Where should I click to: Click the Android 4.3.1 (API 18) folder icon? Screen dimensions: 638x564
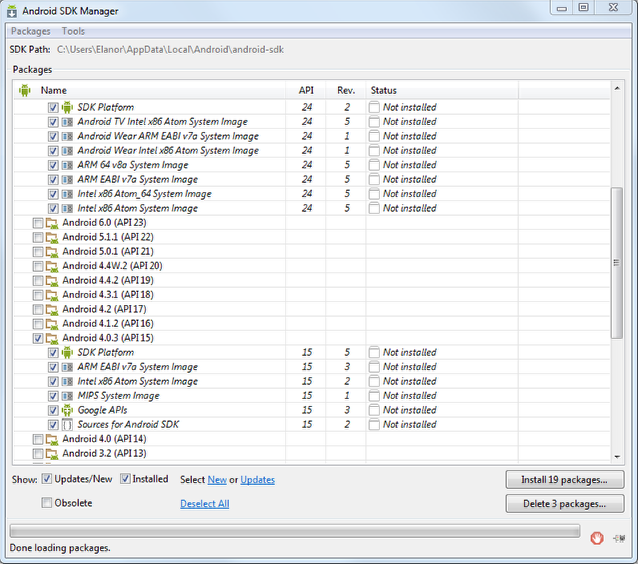click(52, 295)
